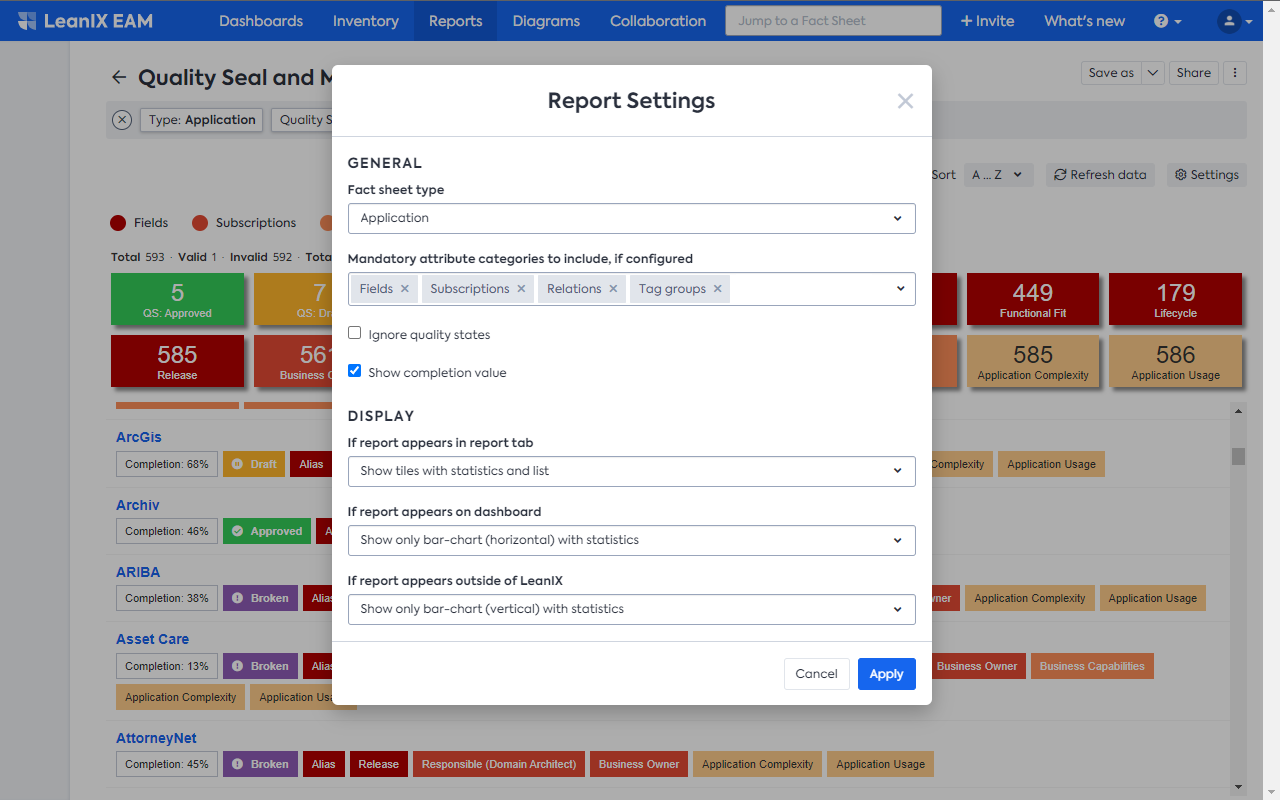Click the Share button

pyautogui.click(x=1194, y=73)
